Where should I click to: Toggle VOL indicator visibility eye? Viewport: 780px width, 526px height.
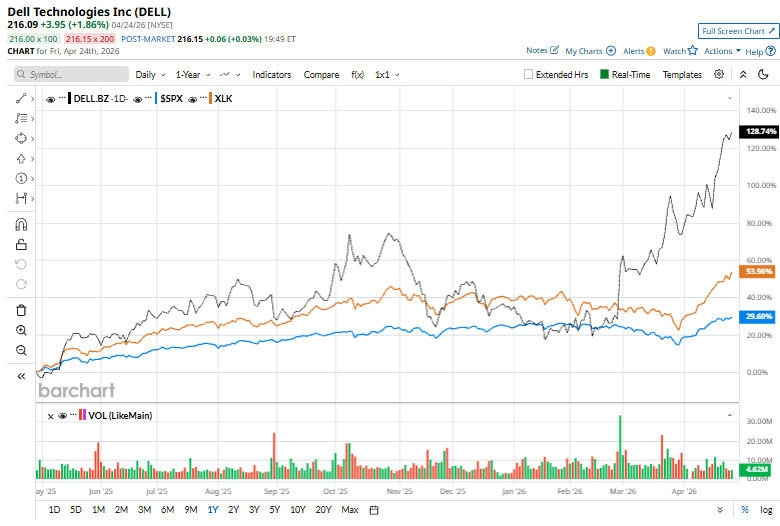coord(62,416)
